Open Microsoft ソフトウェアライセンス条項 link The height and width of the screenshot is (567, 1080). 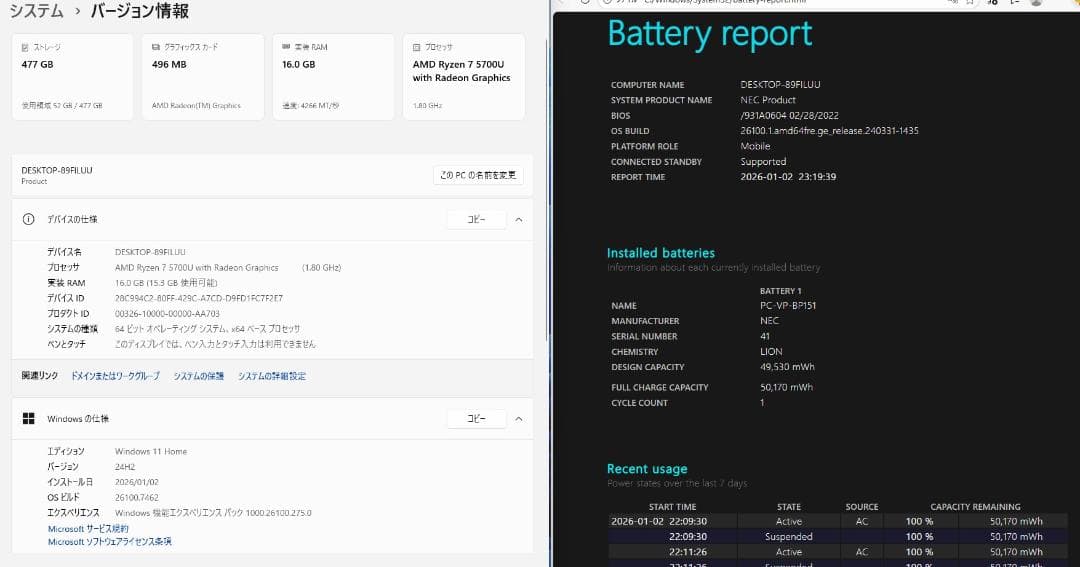[x=109, y=541]
